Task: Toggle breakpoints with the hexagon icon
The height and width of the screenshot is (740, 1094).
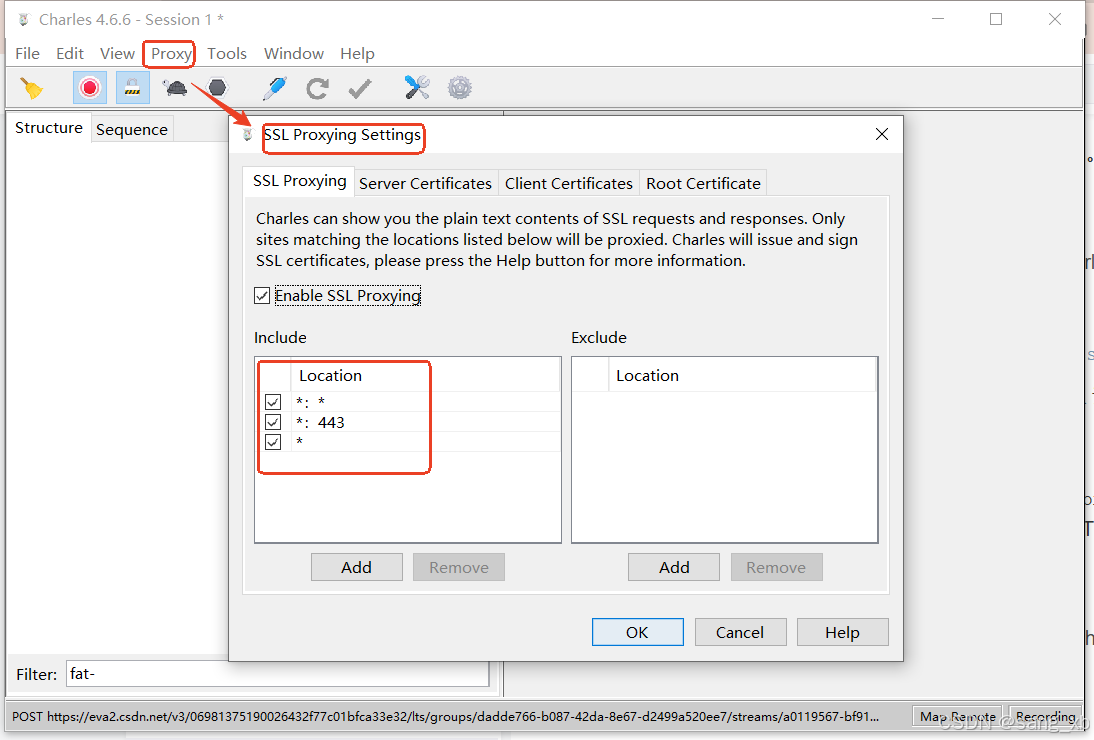Action: pyautogui.click(x=218, y=88)
